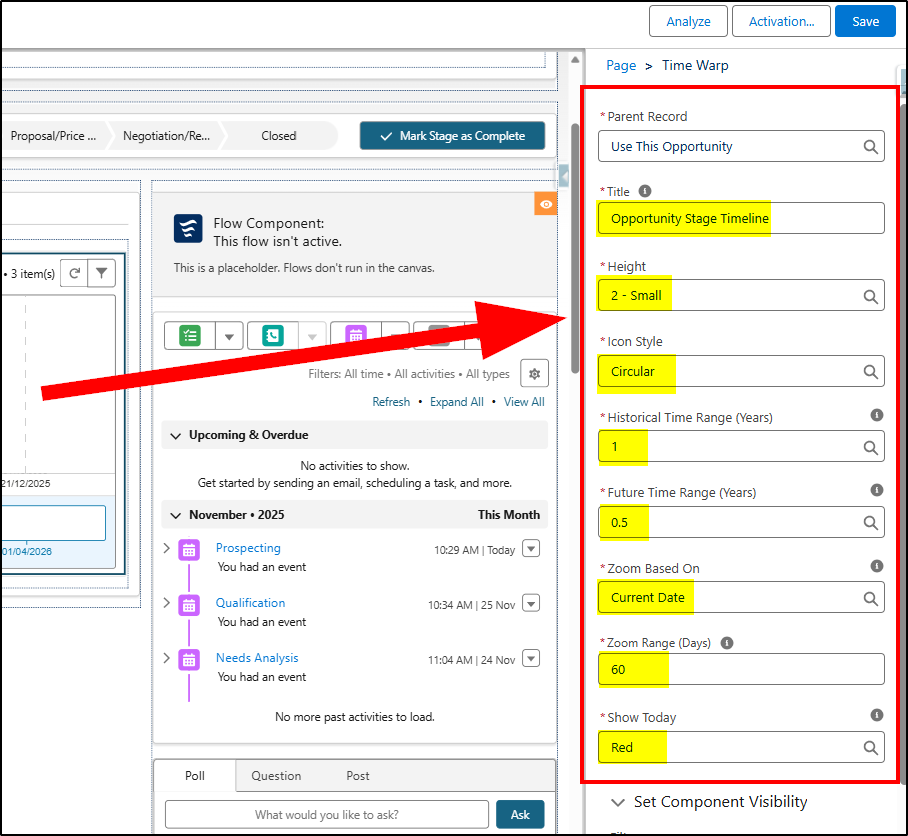Click the filter funnel icon
This screenshot has height=836, width=908.
click(x=102, y=273)
